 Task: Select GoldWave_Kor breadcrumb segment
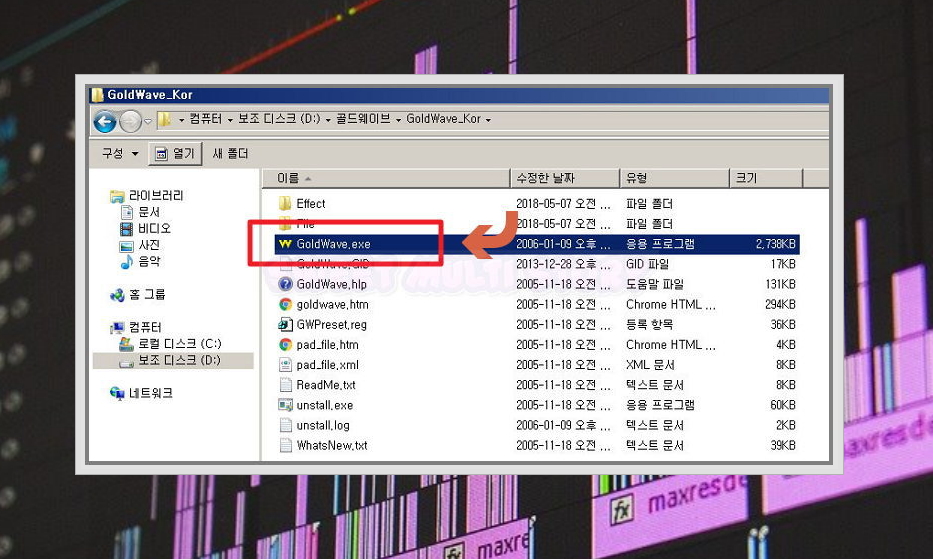point(443,119)
